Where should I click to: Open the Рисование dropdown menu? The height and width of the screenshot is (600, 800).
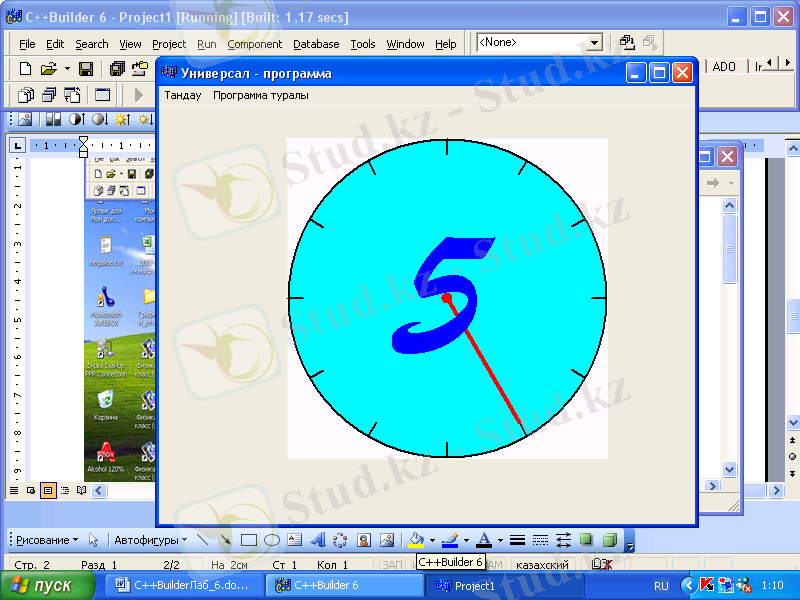[x=46, y=540]
